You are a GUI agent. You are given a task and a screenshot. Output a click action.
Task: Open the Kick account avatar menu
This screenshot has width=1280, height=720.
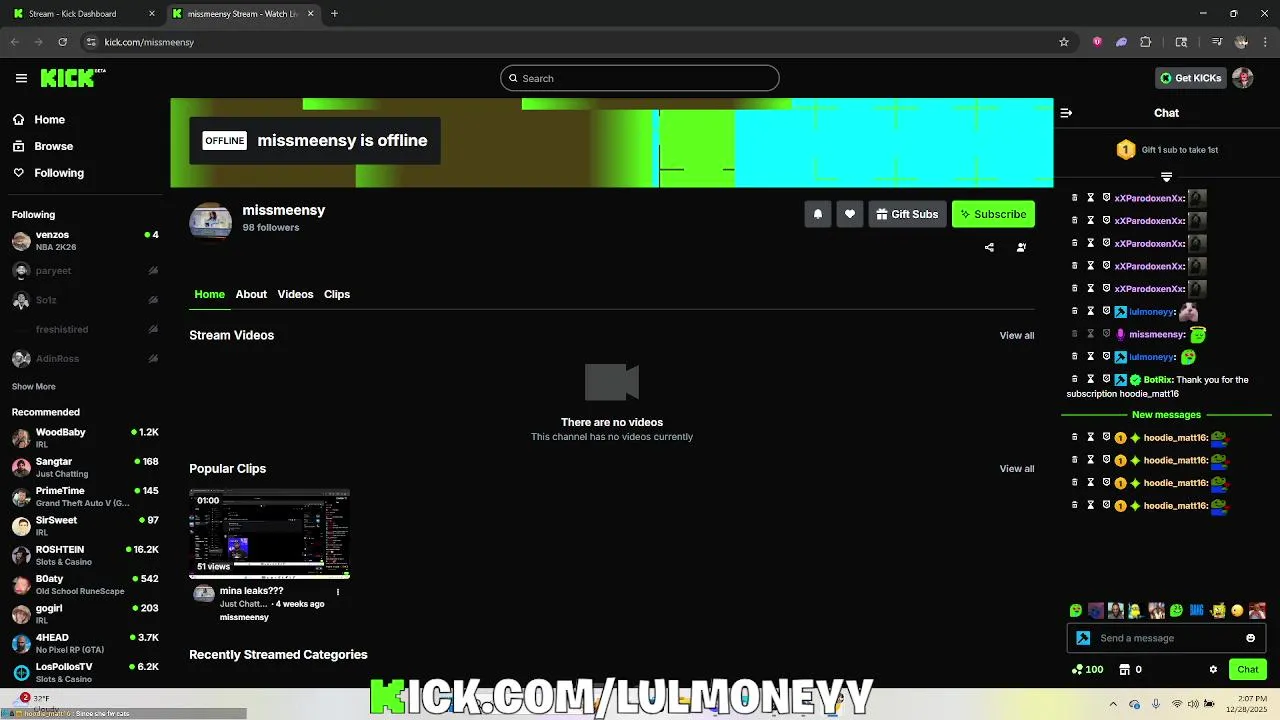pos(1243,78)
